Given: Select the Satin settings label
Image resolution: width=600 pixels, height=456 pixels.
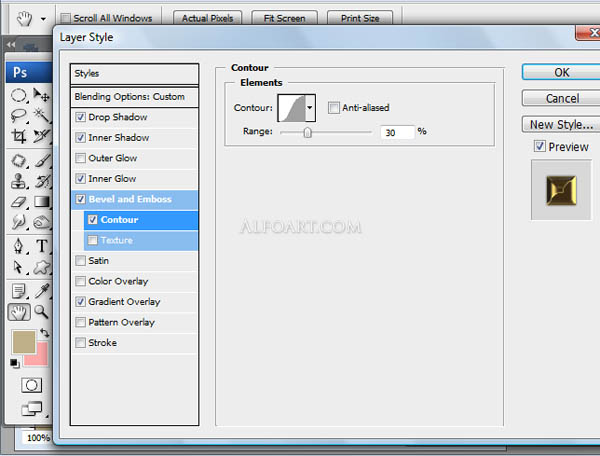Looking at the screenshot, I should (x=99, y=261).
